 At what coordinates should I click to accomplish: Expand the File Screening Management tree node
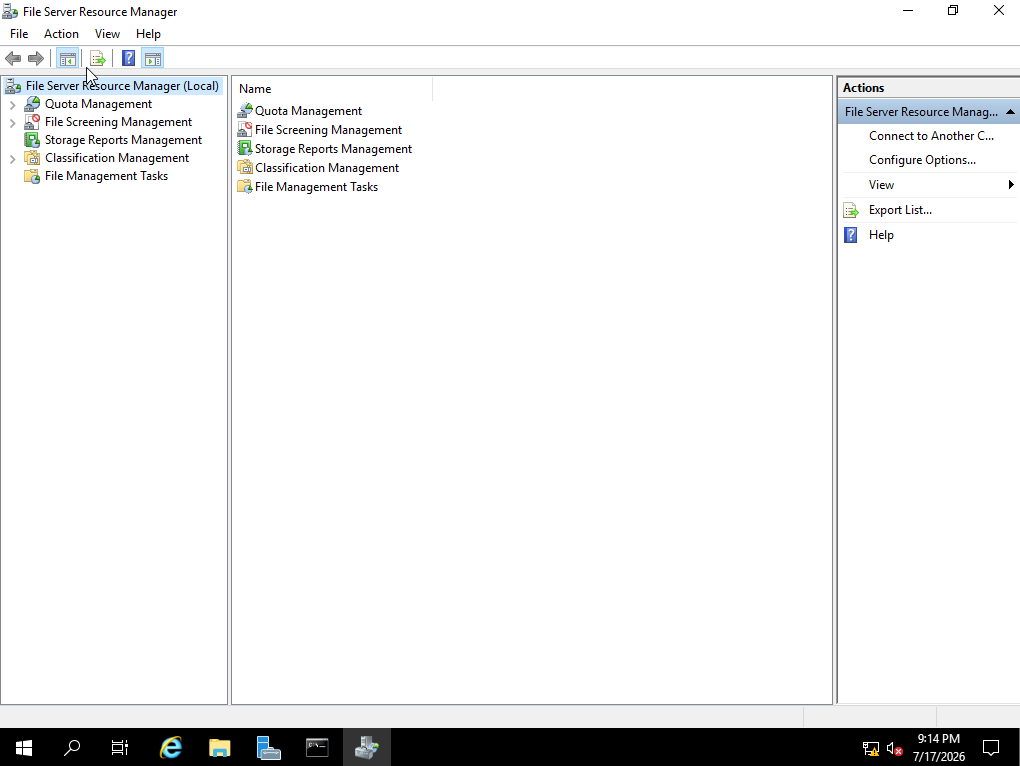click(12, 122)
